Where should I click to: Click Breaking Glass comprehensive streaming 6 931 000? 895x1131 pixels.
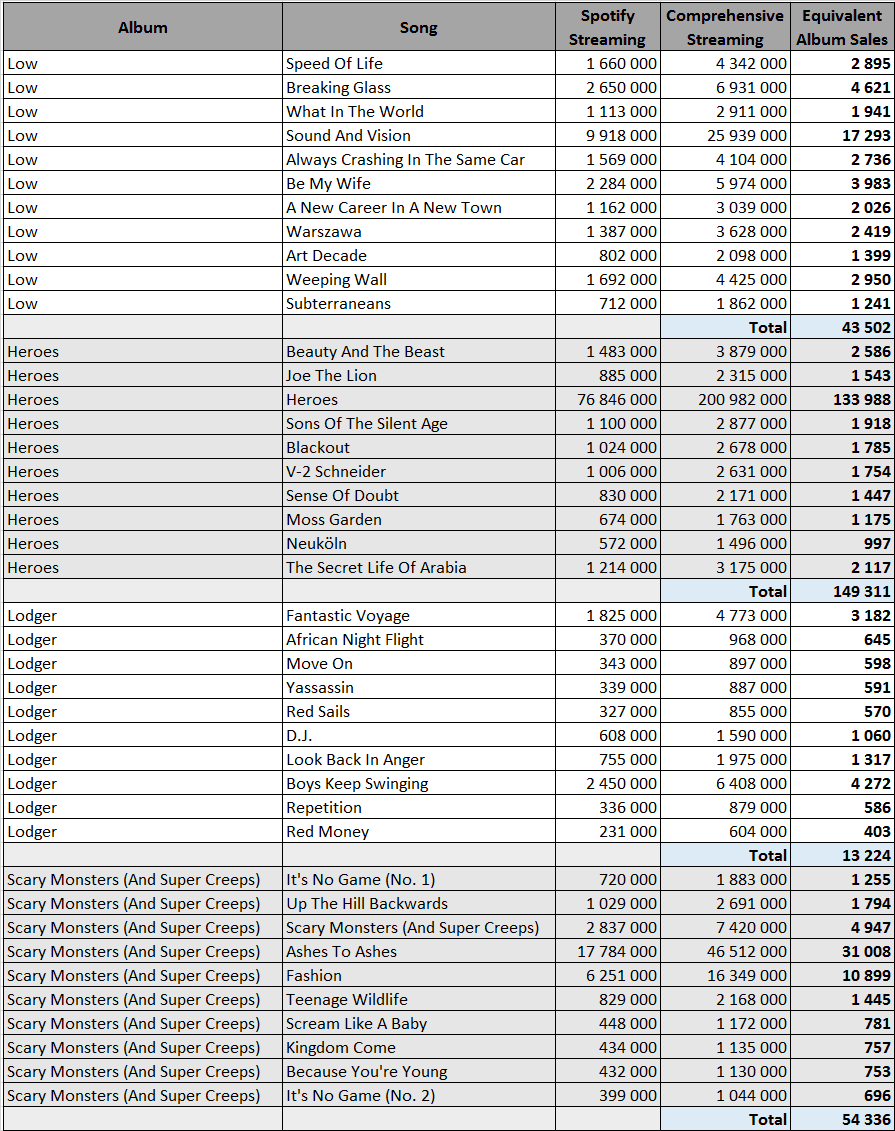click(726, 87)
